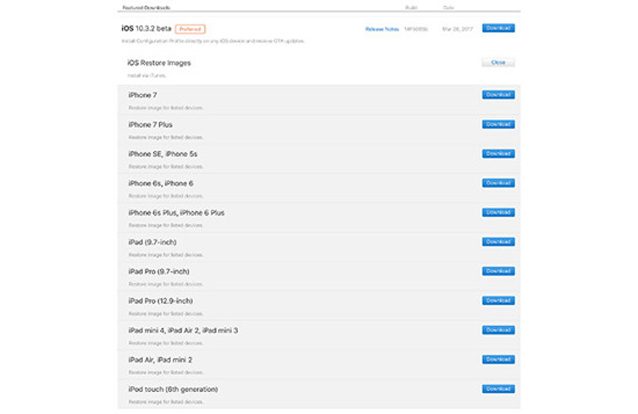Download the iPhone 6s Plus, 6 Plus restore image
This screenshot has width=638, height=414.
pos(498,212)
